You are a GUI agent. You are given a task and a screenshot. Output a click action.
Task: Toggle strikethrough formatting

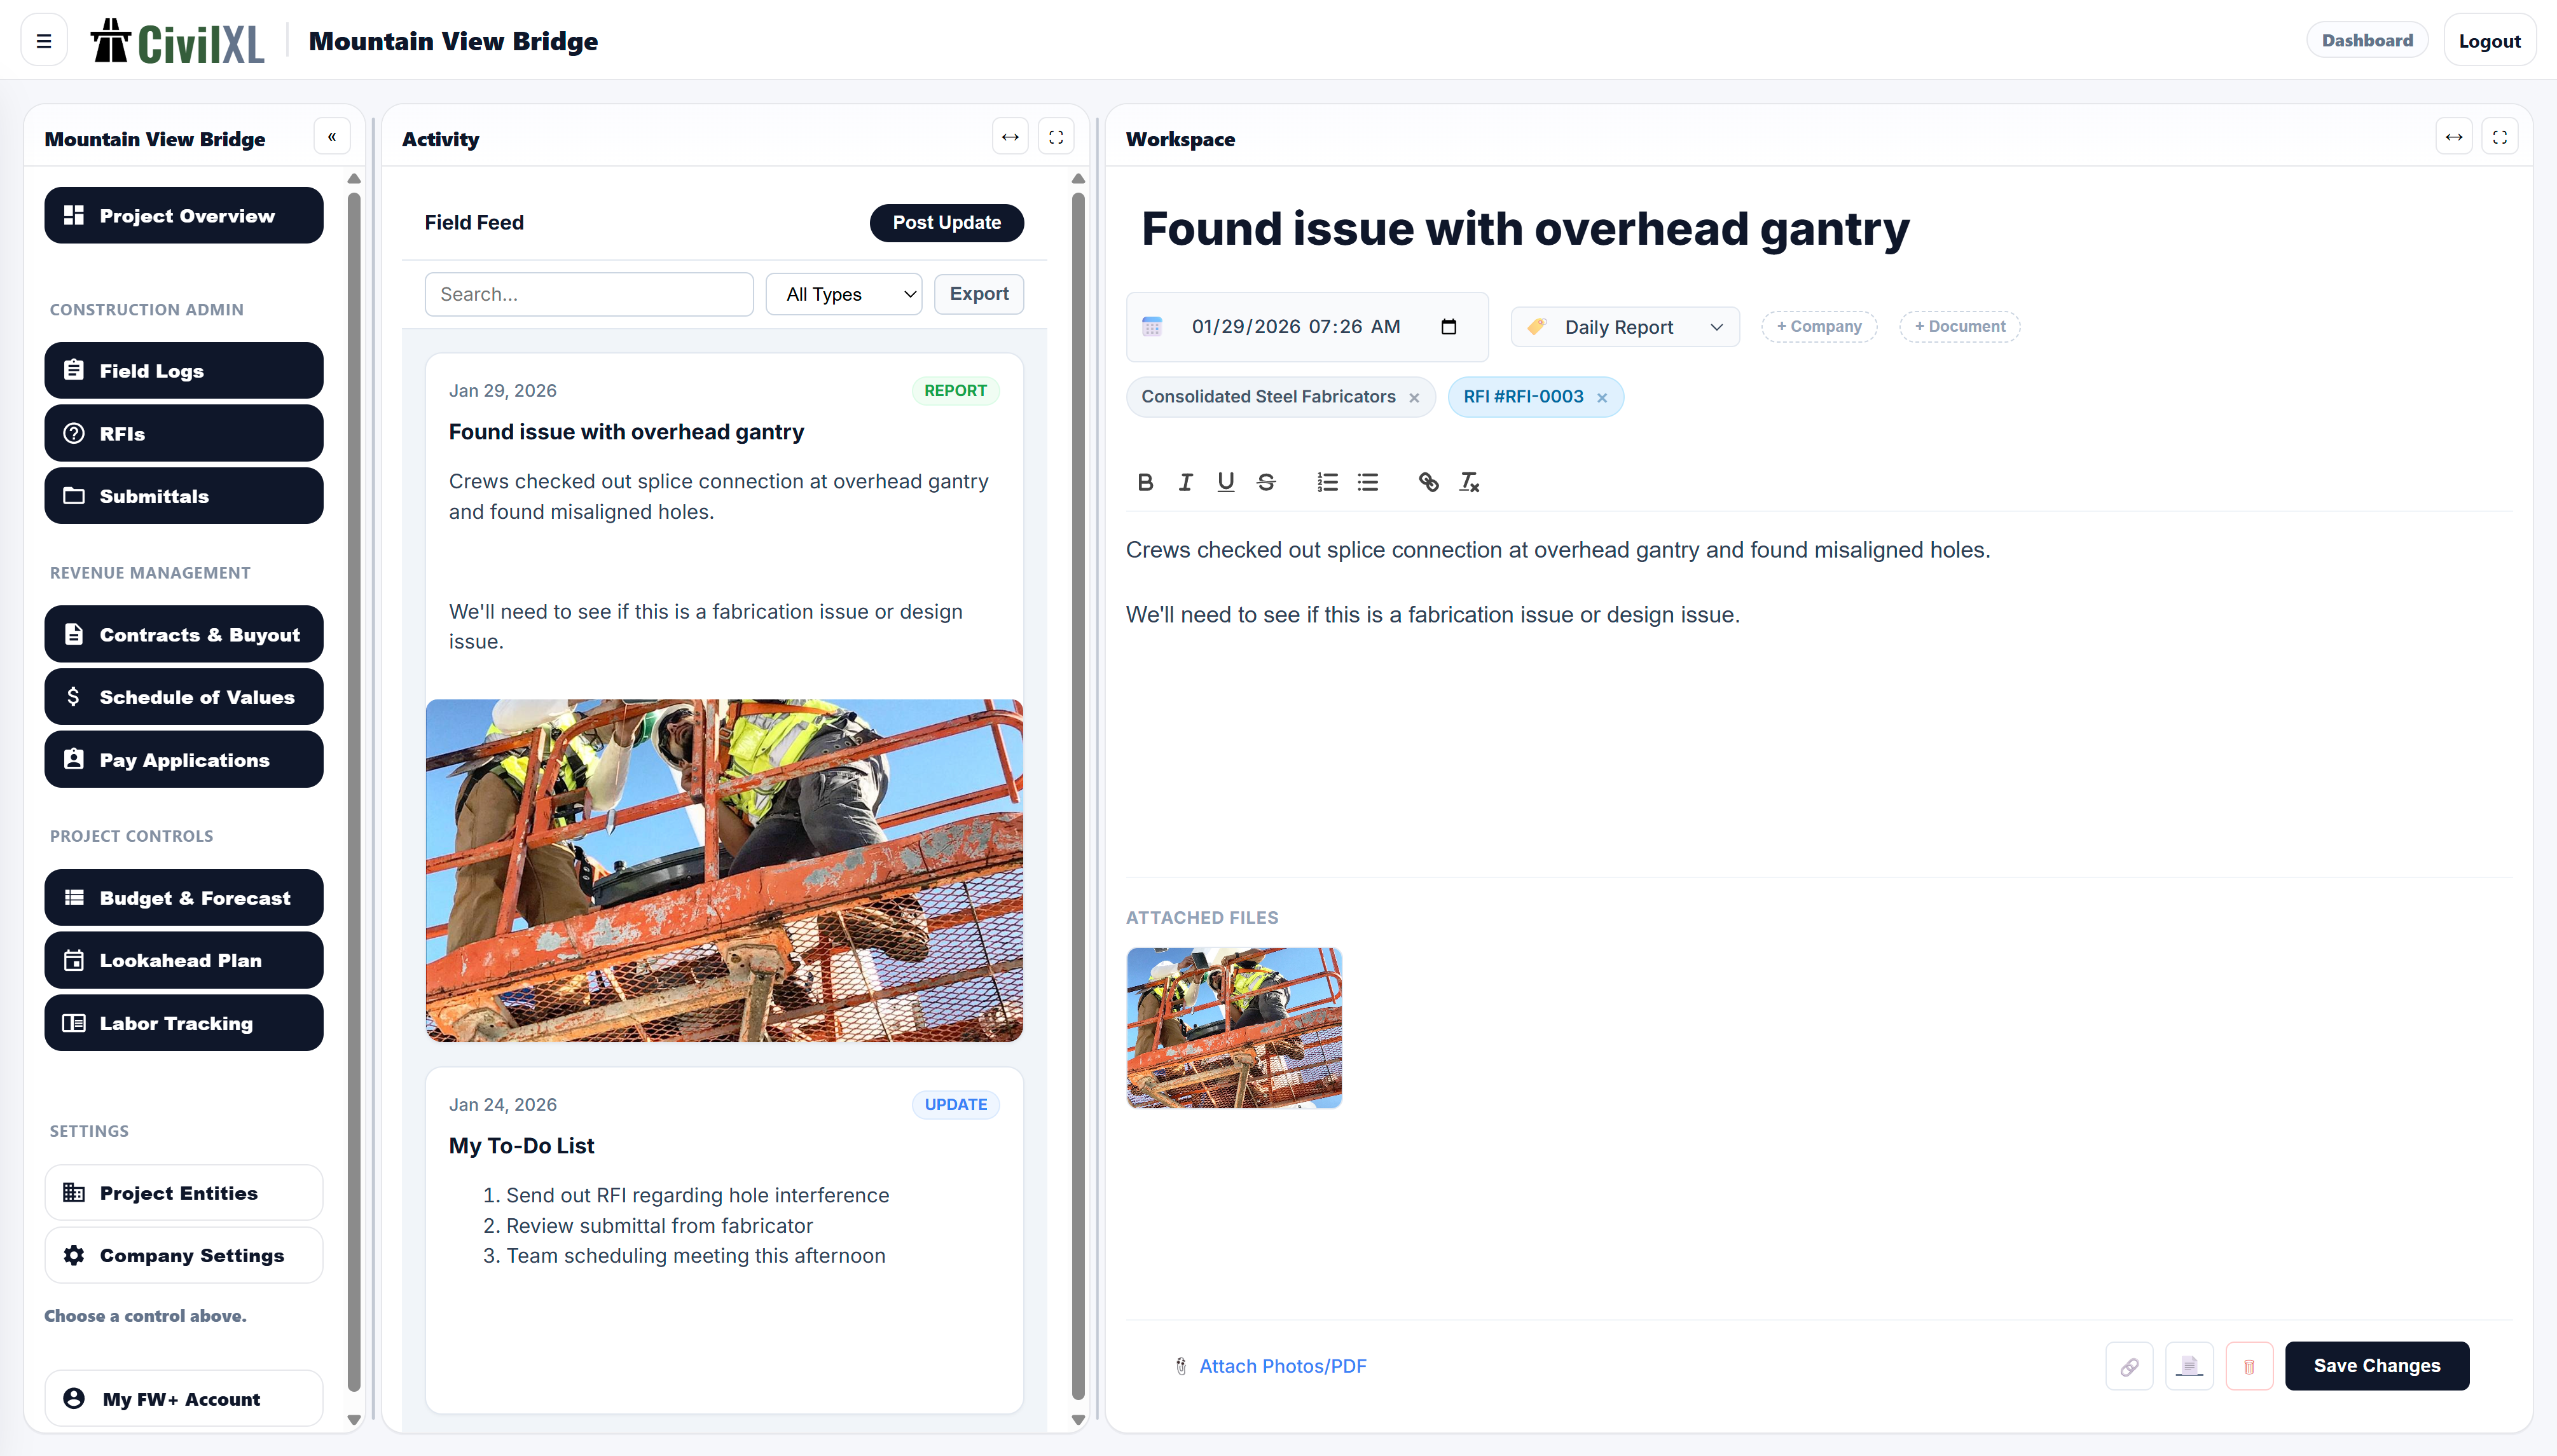[1266, 482]
